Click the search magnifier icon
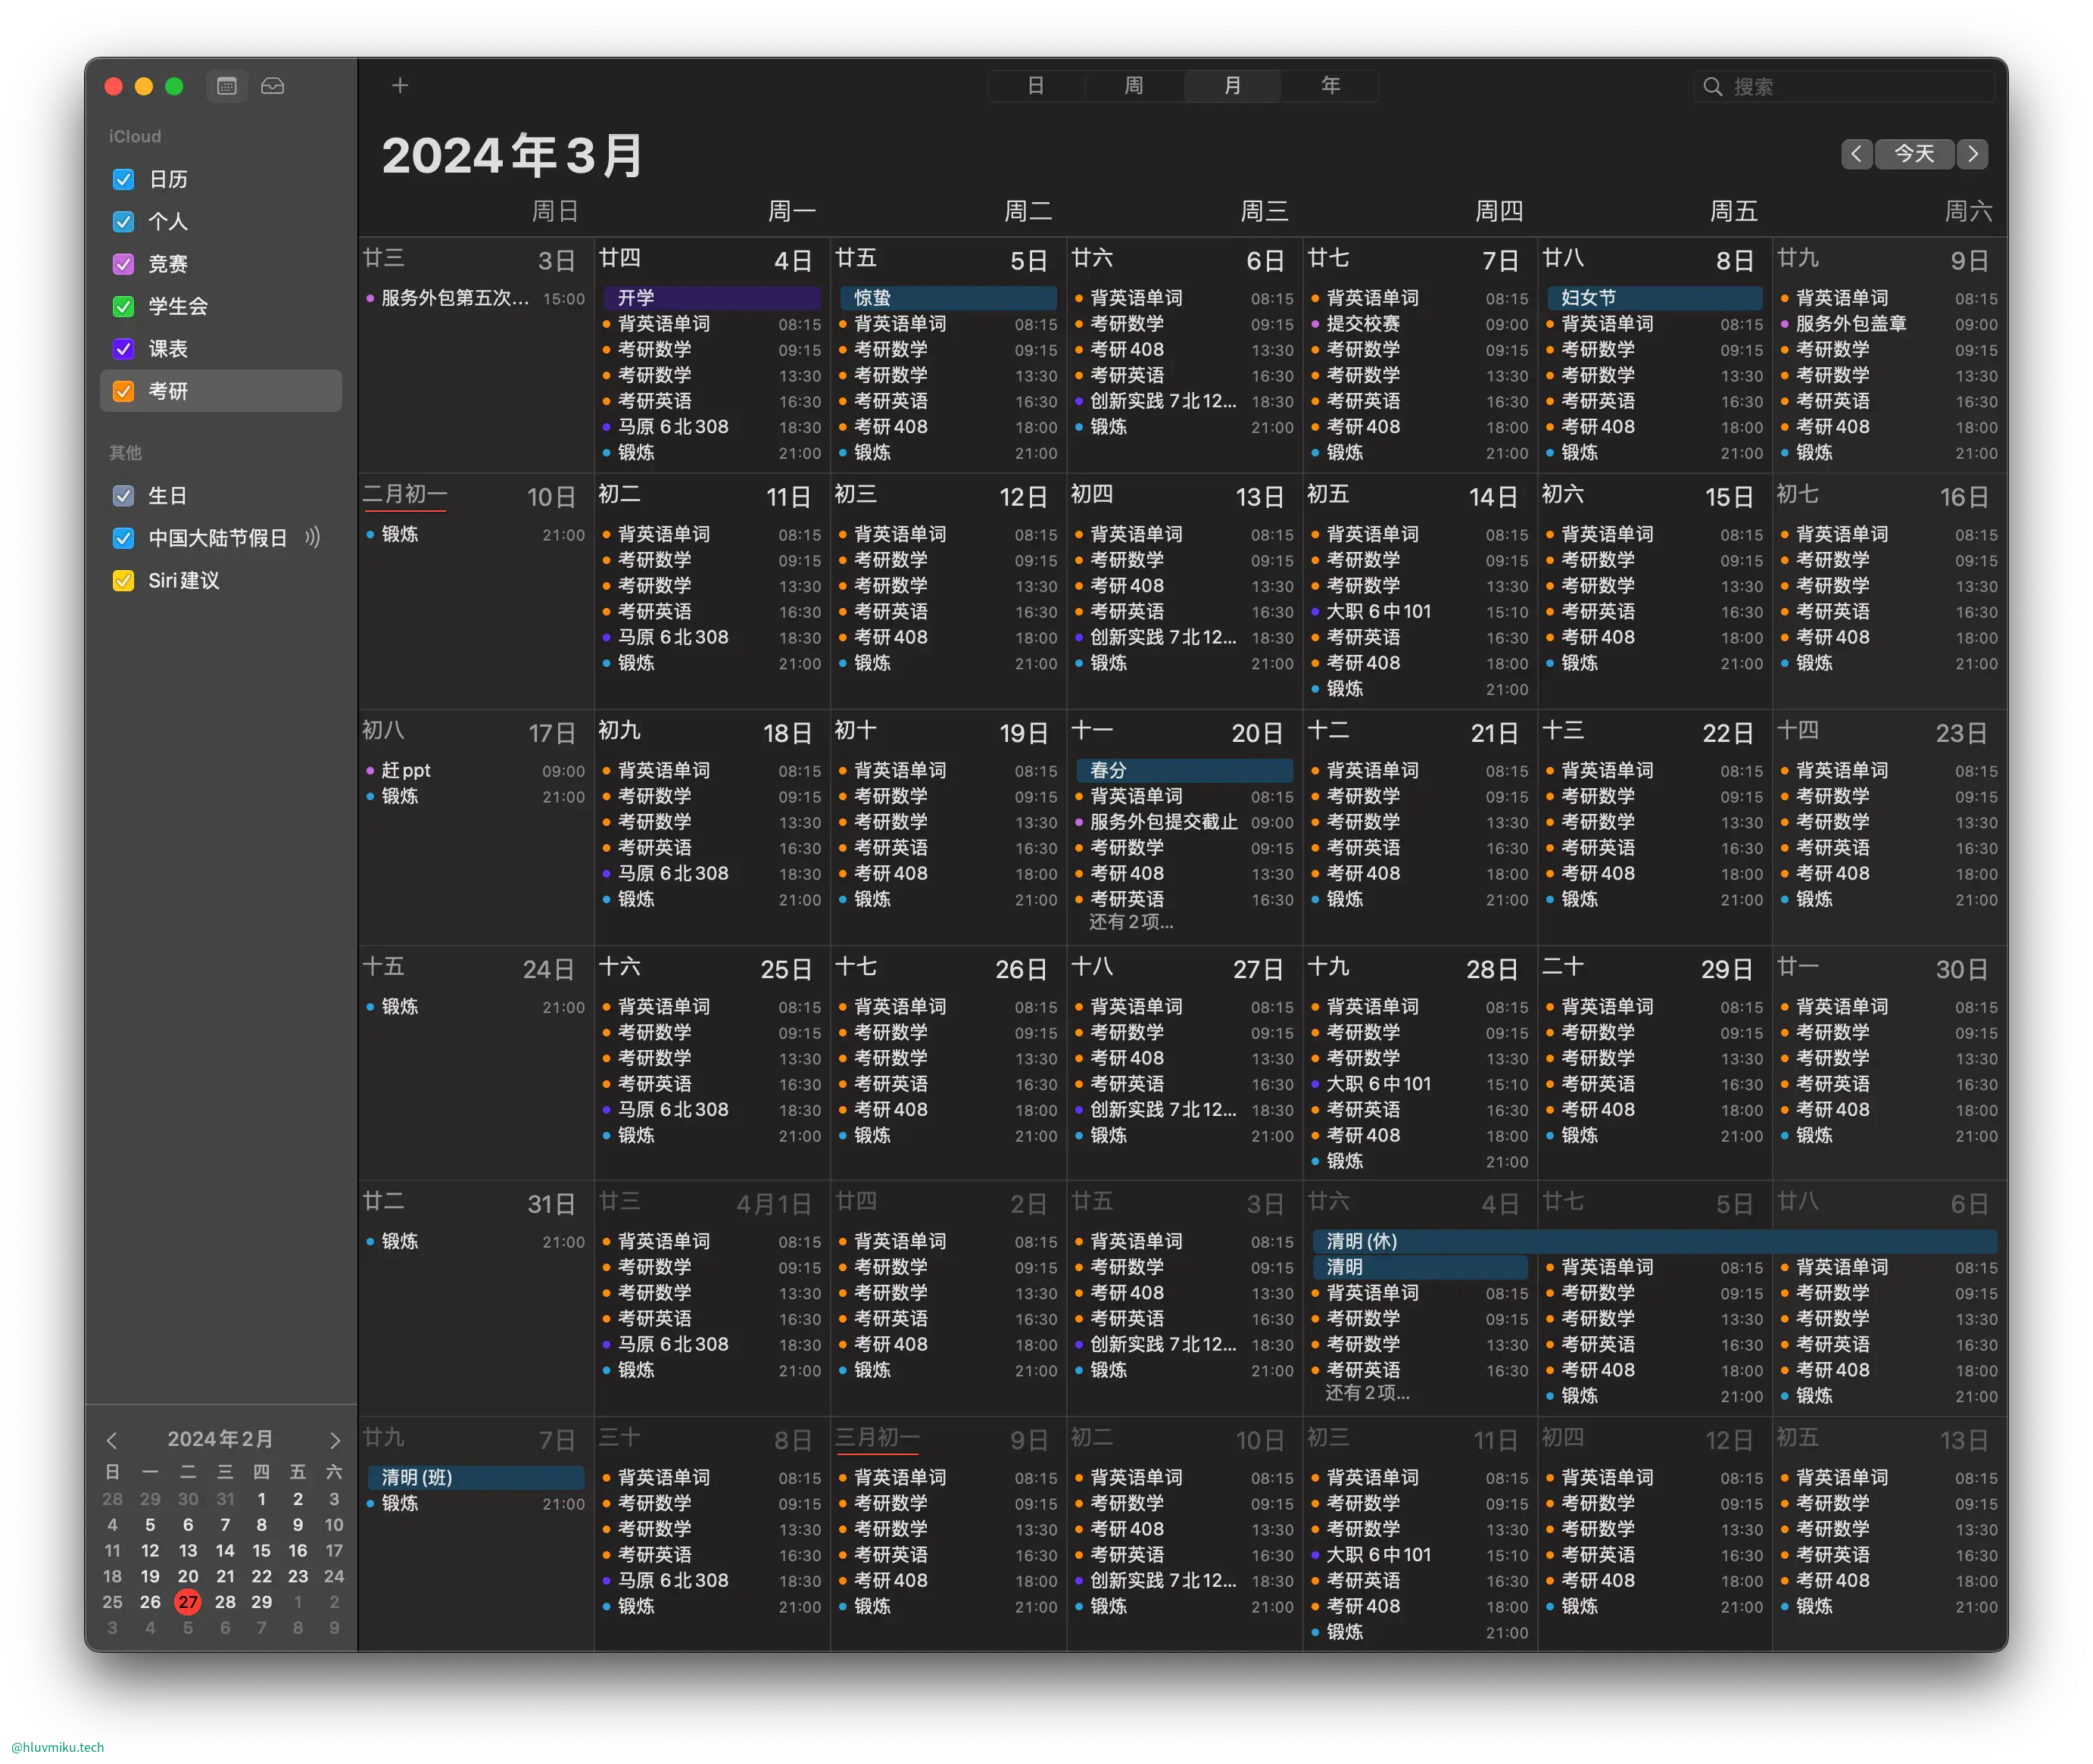2093x1764 pixels. click(x=1713, y=87)
